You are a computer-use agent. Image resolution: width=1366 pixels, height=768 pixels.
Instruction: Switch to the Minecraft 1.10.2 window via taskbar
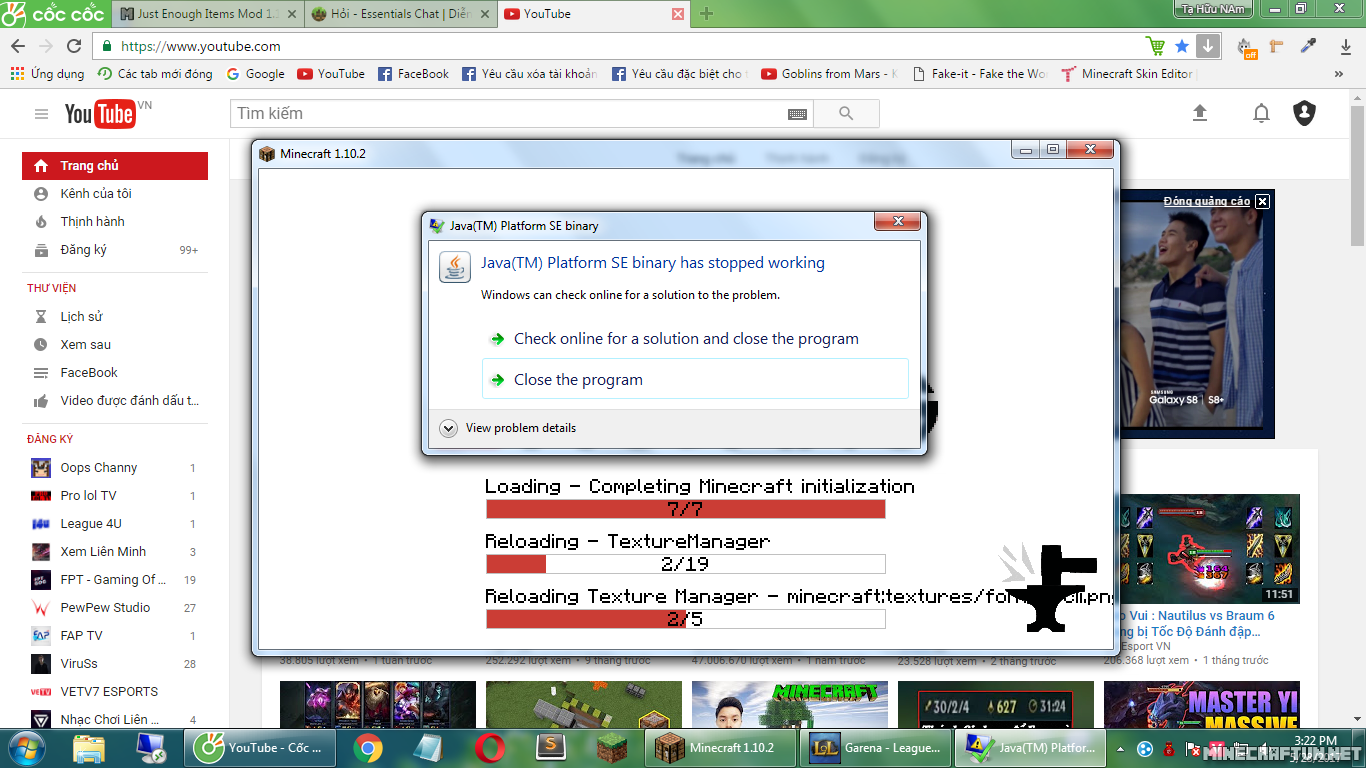coord(720,747)
